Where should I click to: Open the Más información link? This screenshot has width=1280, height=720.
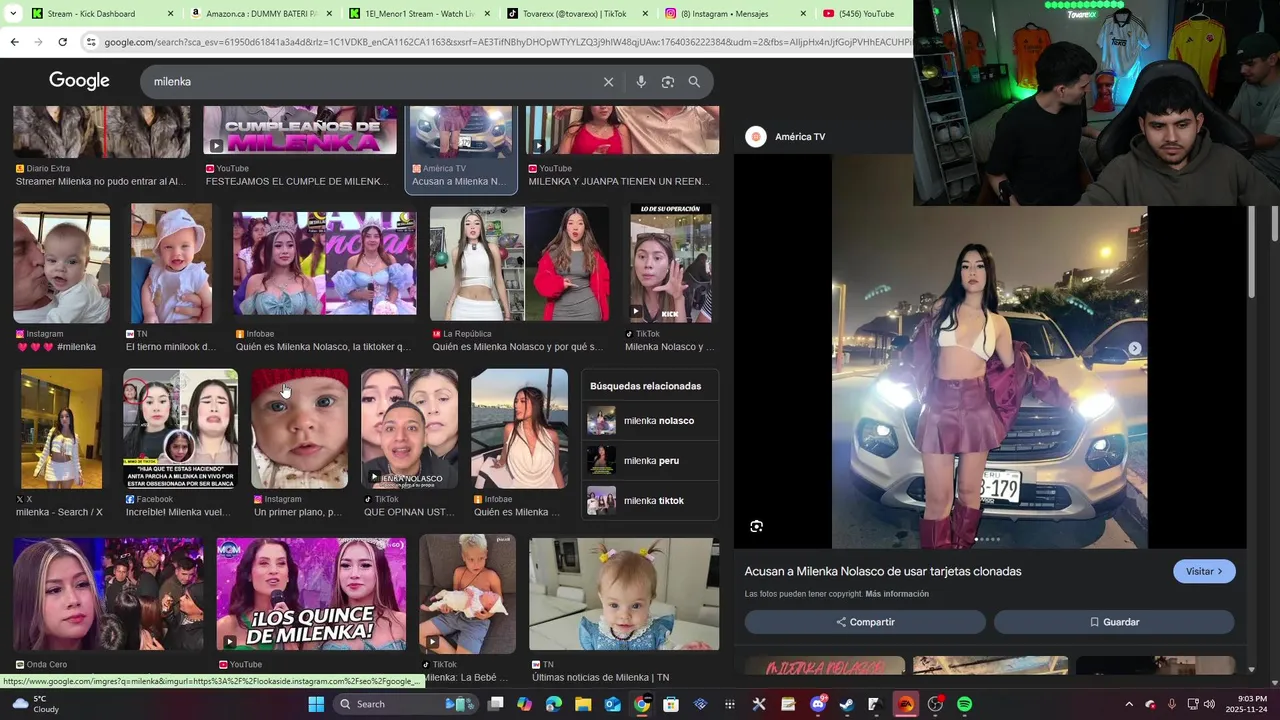[x=897, y=594]
